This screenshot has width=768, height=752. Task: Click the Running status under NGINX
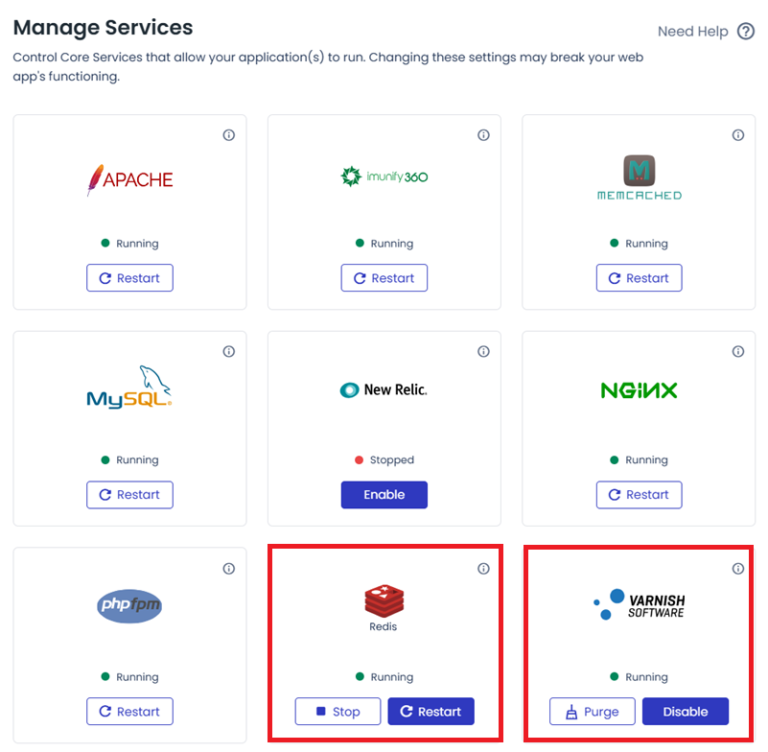tap(639, 460)
